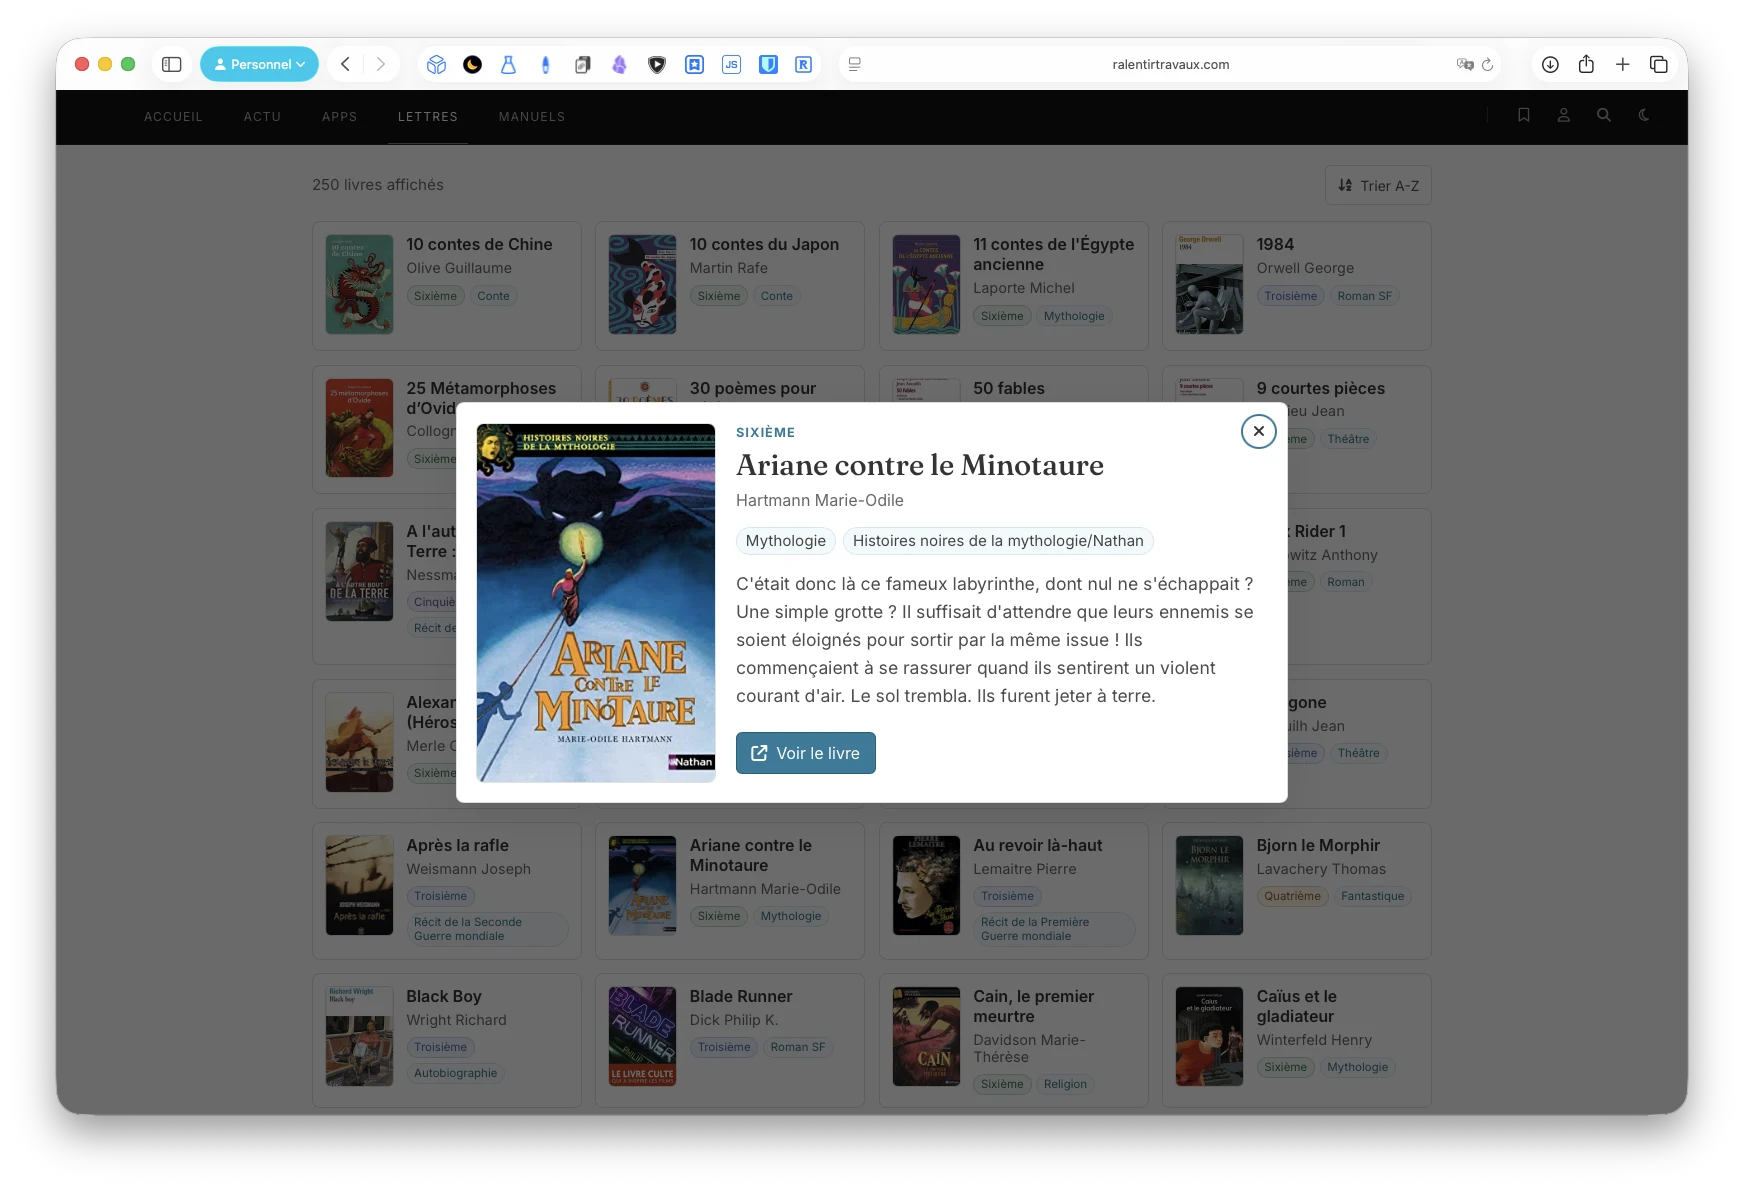Open 11 contes de l'Égypte ancienne card
The width and height of the screenshot is (1744, 1189).
tap(1013, 286)
